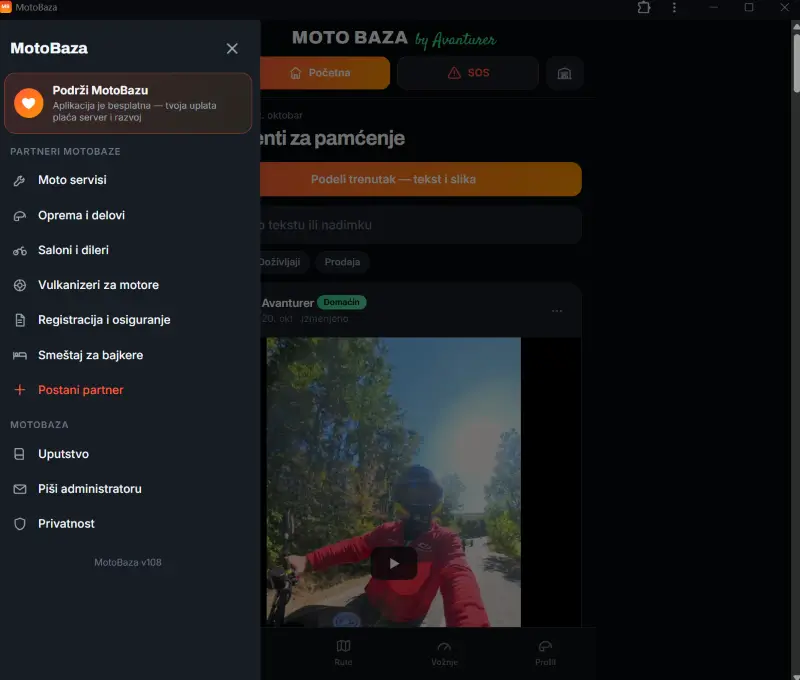800x680 pixels.
Task: Click helmet icon beside Oprema i delovi
Action: [x=19, y=216]
